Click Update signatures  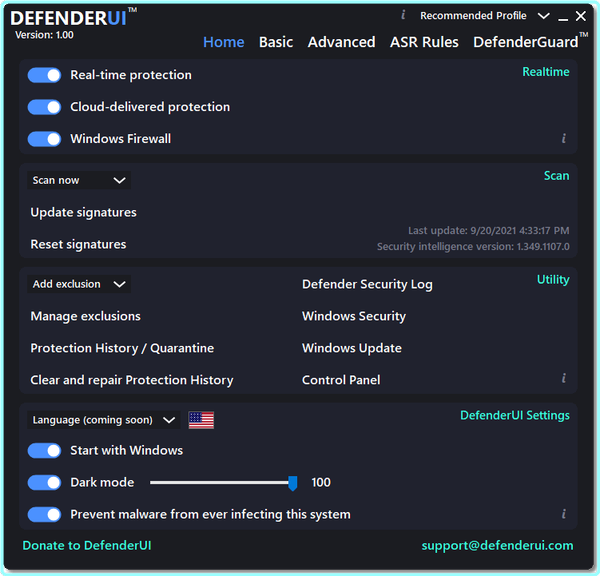click(x=83, y=212)
